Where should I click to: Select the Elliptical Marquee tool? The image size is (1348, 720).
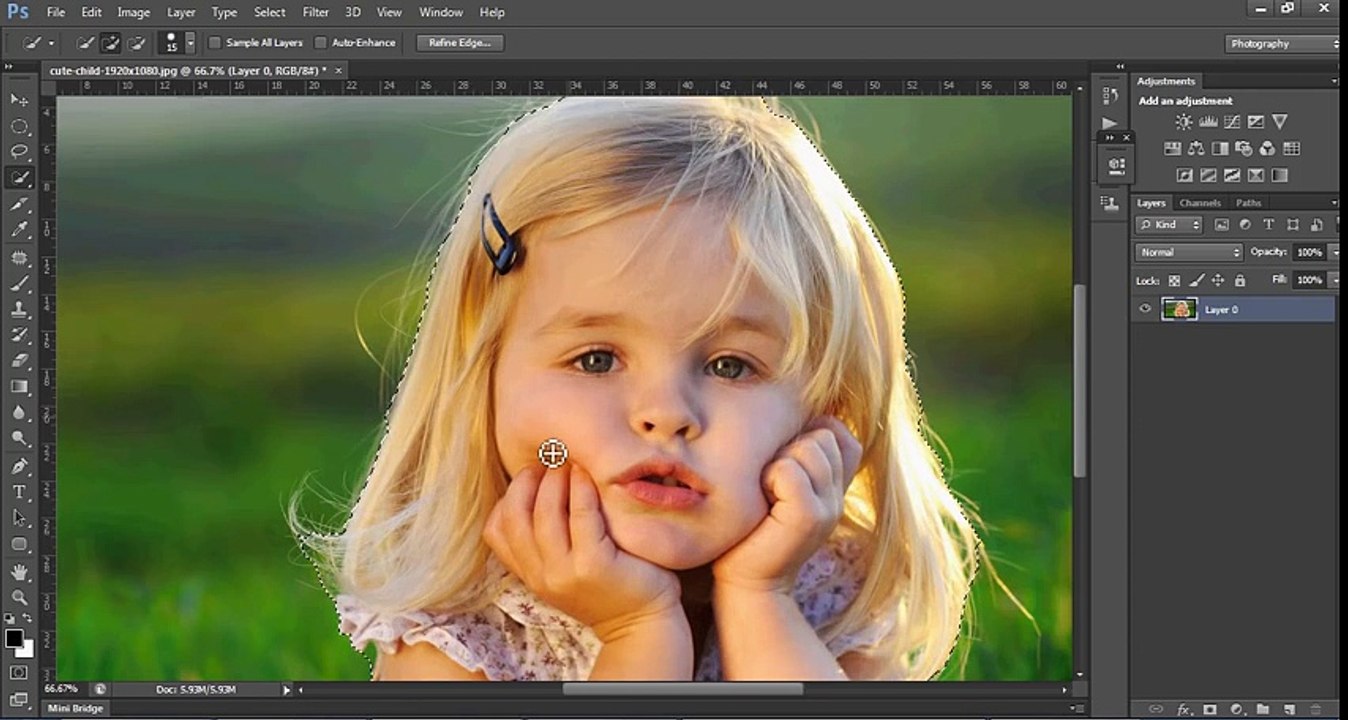point(19,126)
